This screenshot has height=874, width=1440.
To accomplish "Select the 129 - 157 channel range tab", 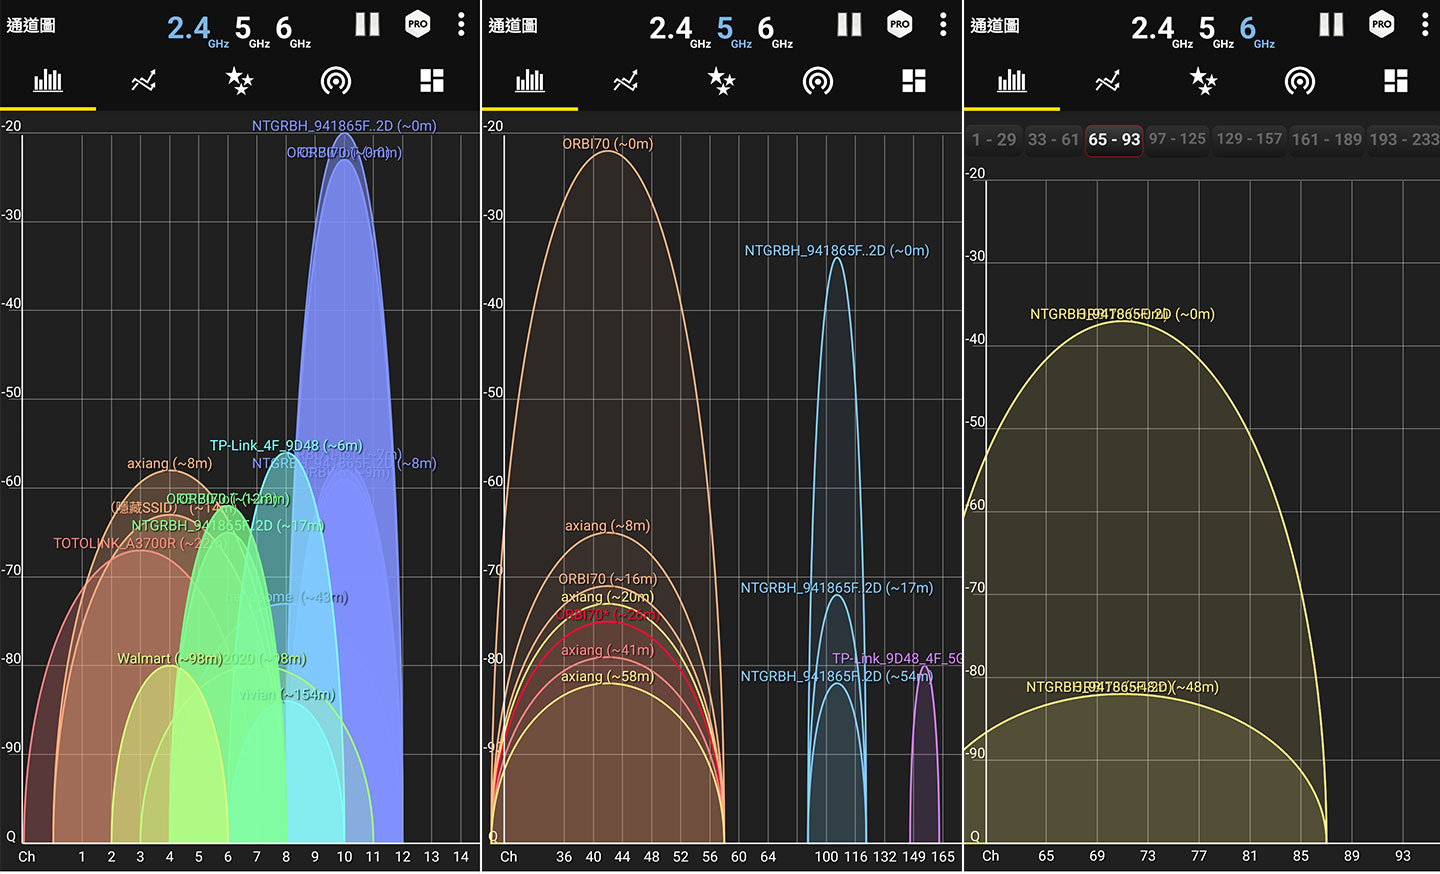I will [x=1249, y=140].
